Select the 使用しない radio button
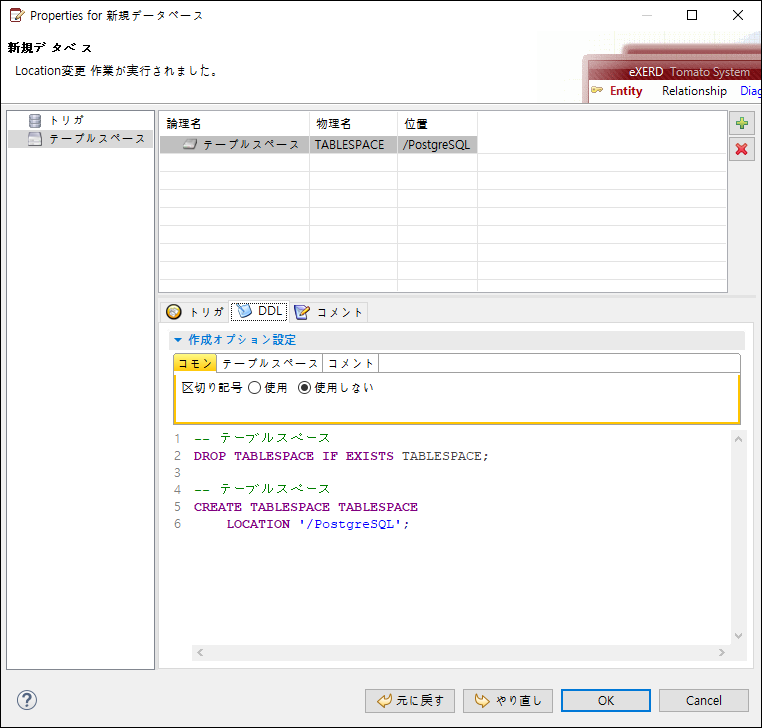Image resolution: width=762 pixels, height=728 pixels. point(305,388)
